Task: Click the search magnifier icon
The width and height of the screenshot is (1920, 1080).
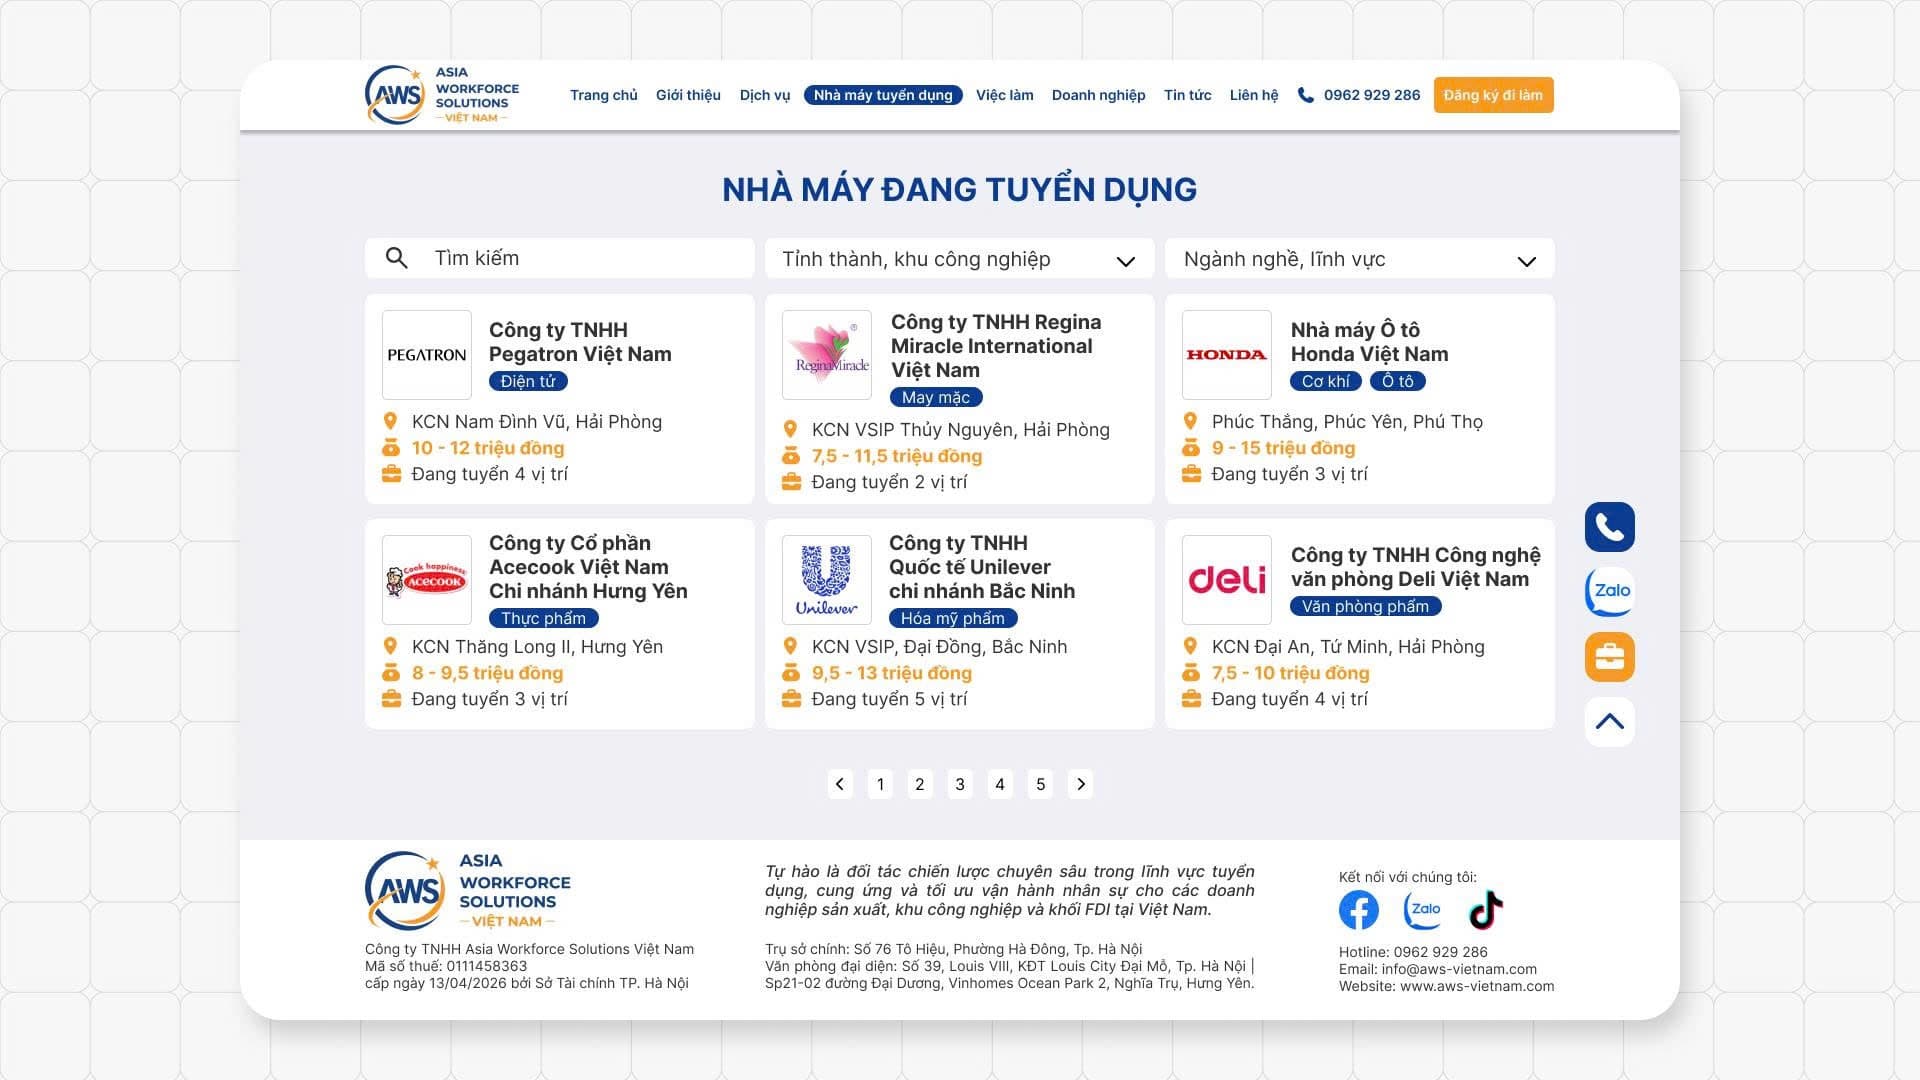Action: [396, 258]
